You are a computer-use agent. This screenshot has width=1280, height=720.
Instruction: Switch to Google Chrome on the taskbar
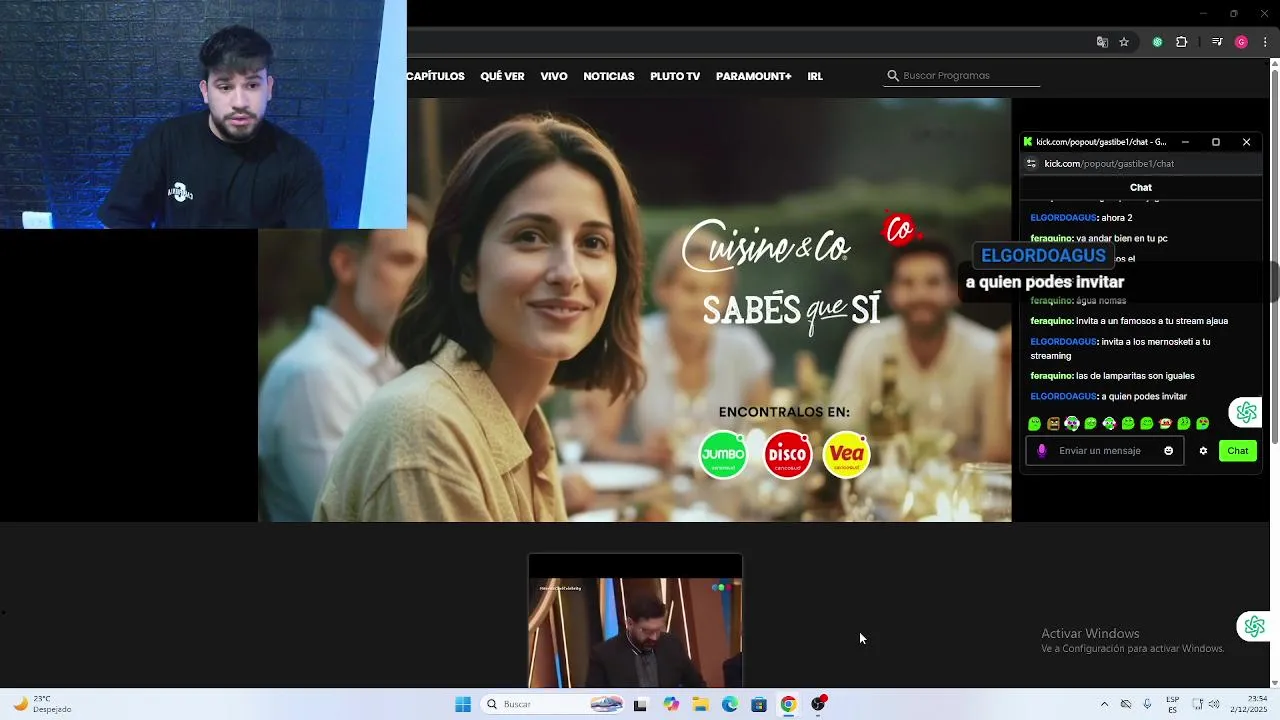coord(788,704)
